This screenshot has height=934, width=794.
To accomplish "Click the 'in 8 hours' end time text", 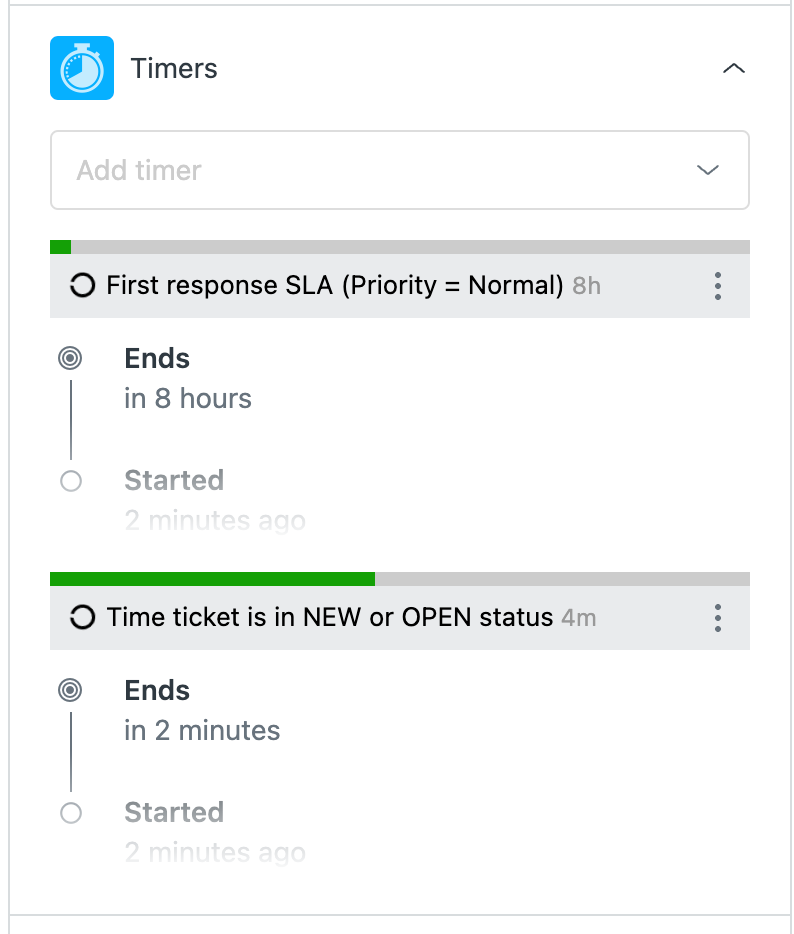I will click(x=188, y=399).
